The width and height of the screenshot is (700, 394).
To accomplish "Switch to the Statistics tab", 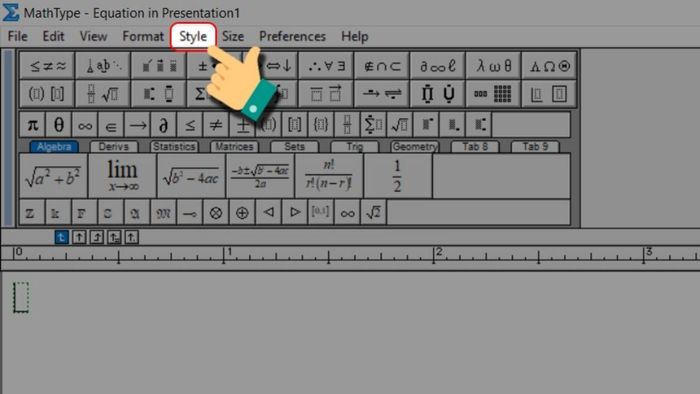I will tap(174, 146).
